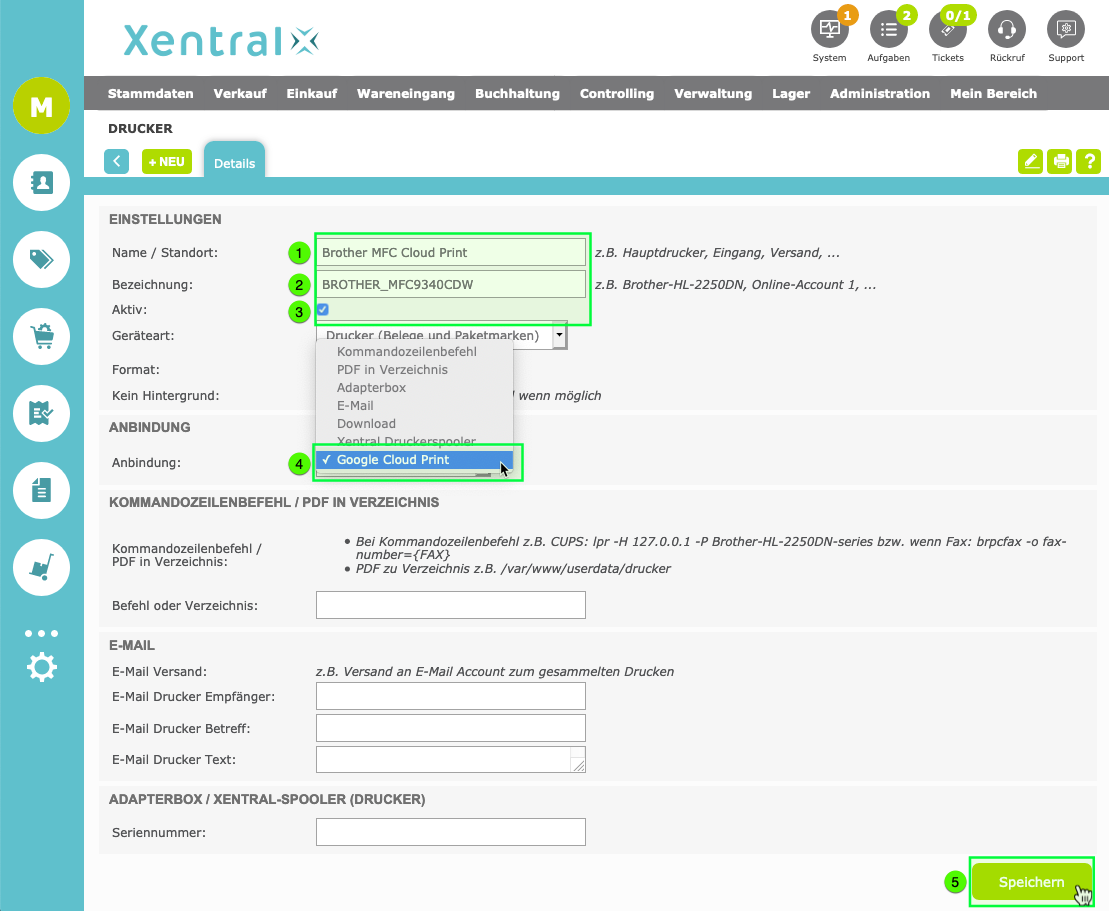The width and height of the screenshot is (1109, 911).
Task: Click the Speichern button
Action: [x=1031, y=882]
